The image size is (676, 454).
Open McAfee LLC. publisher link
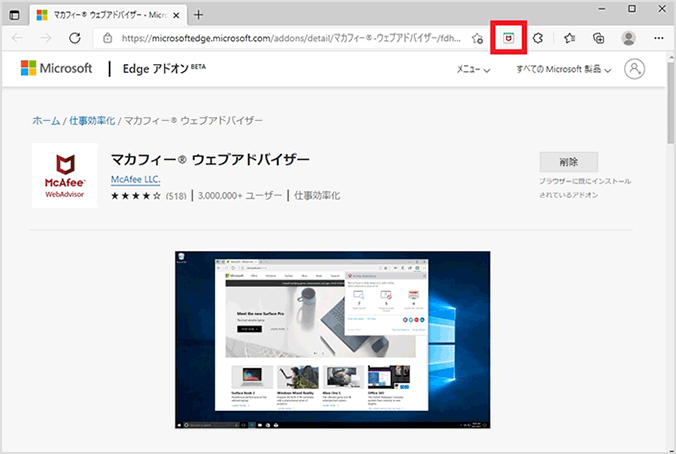coord(135,179)
